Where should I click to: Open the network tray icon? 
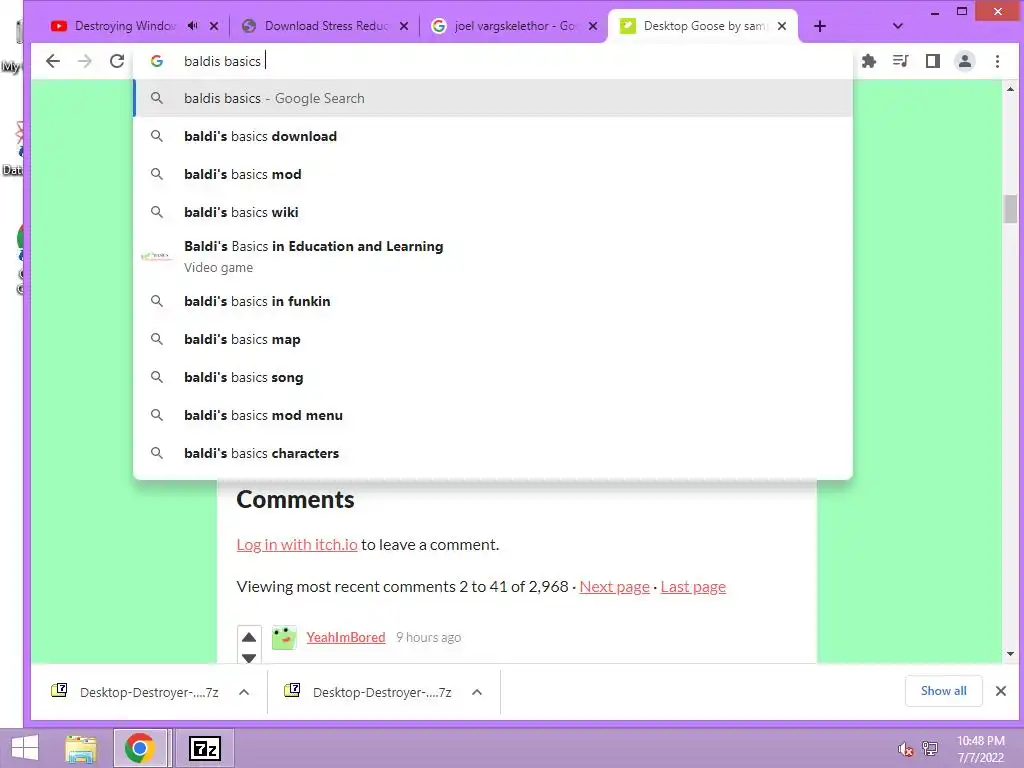pyautogui.click(x=929, y=749)
